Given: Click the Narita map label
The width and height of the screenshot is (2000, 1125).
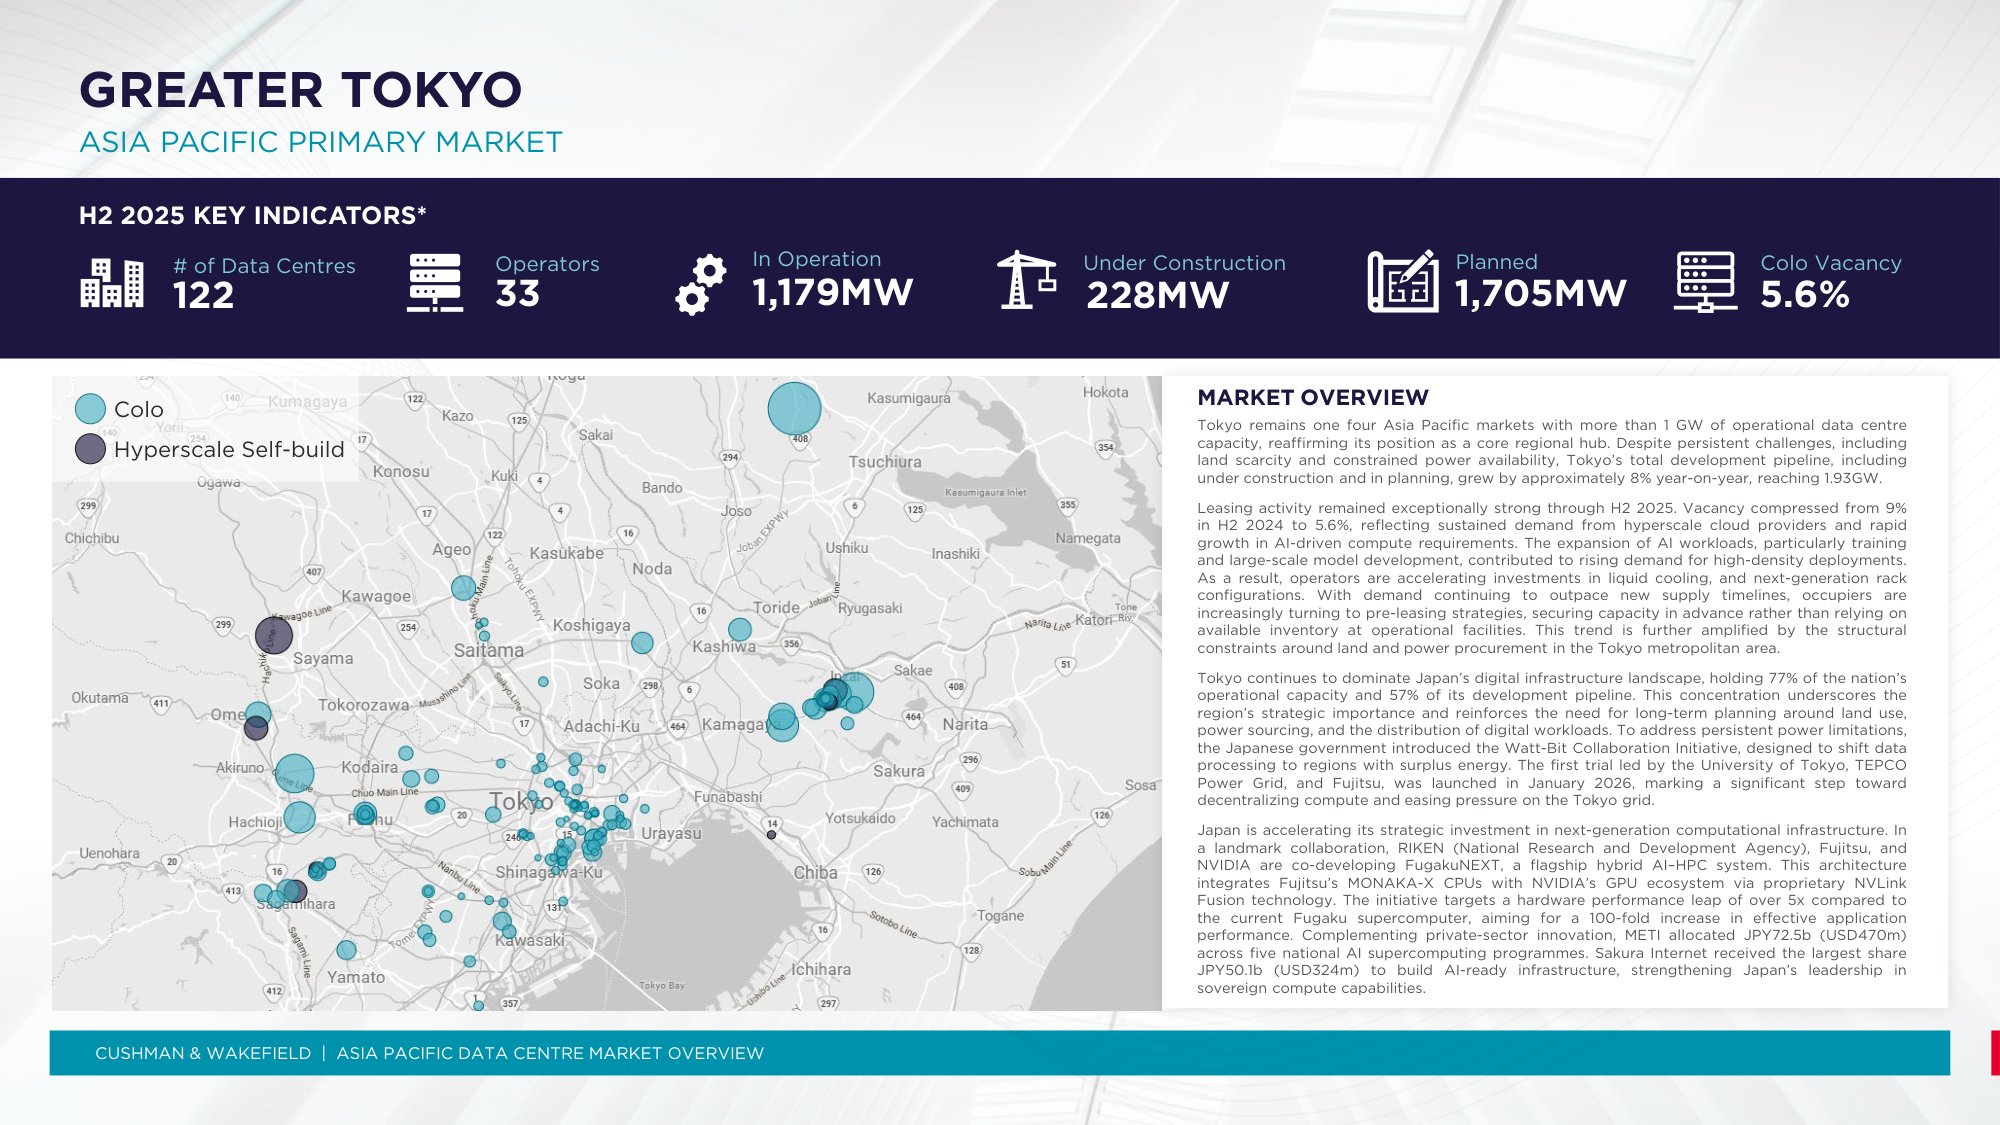Looking at the screenshot, I should [x=965, y=724].
